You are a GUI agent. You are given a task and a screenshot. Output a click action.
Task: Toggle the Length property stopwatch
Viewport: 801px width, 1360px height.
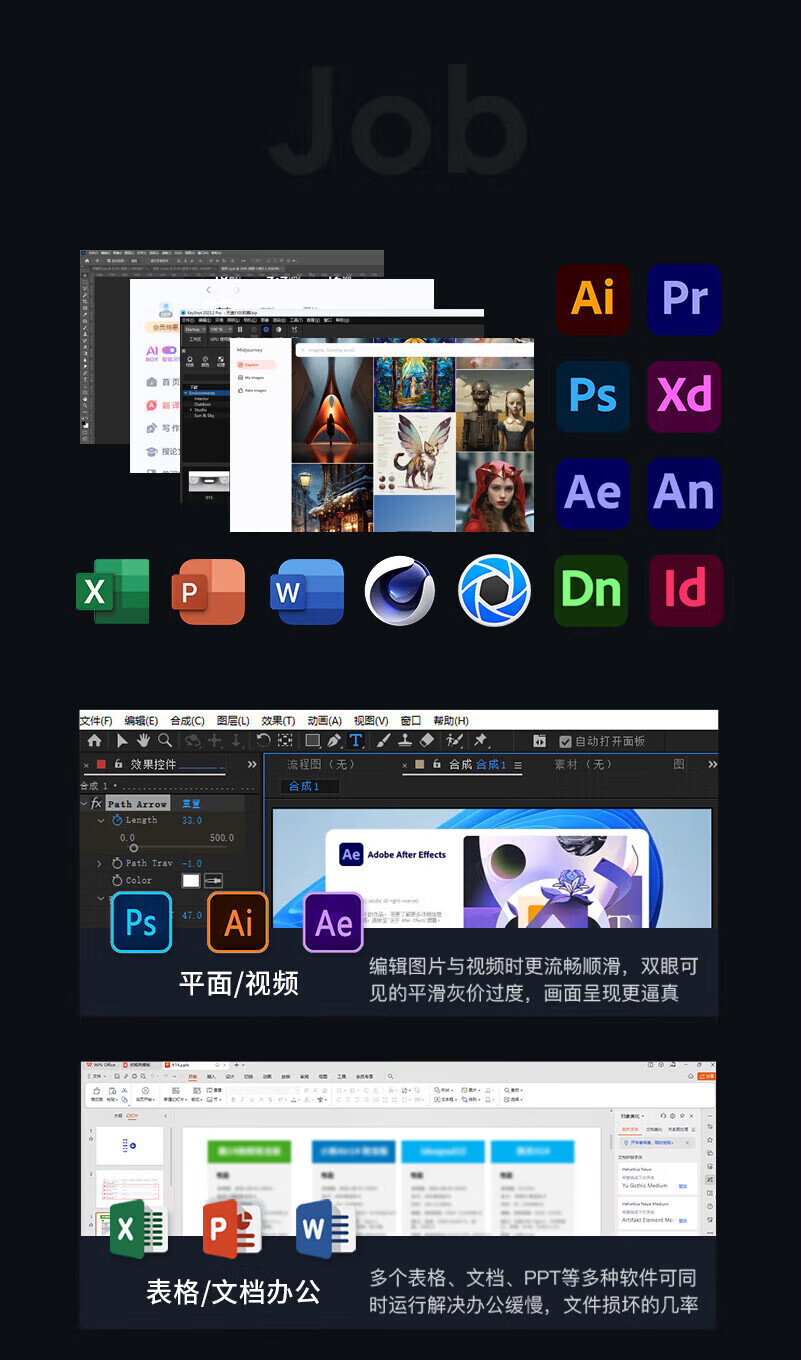pyautogui.click(x=117, y=820)
